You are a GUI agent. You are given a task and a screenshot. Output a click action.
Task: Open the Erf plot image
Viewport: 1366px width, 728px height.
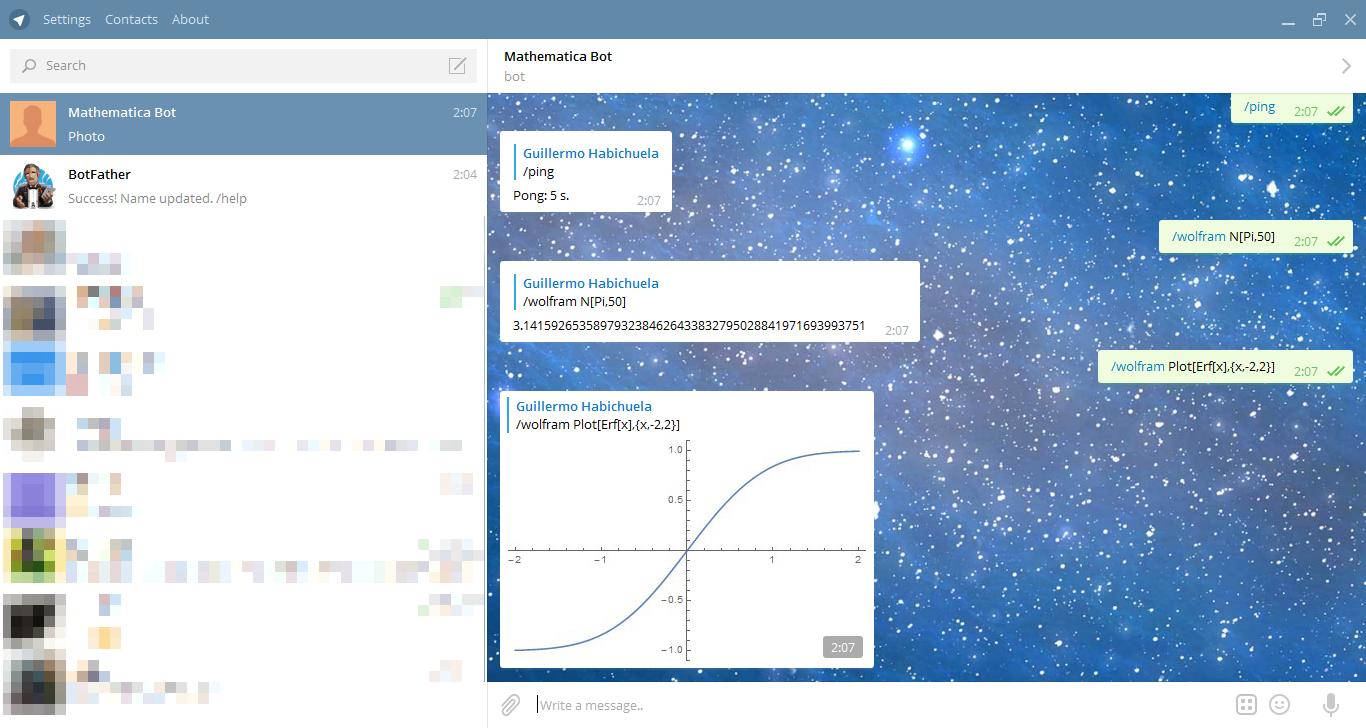(x=687, y=550)
